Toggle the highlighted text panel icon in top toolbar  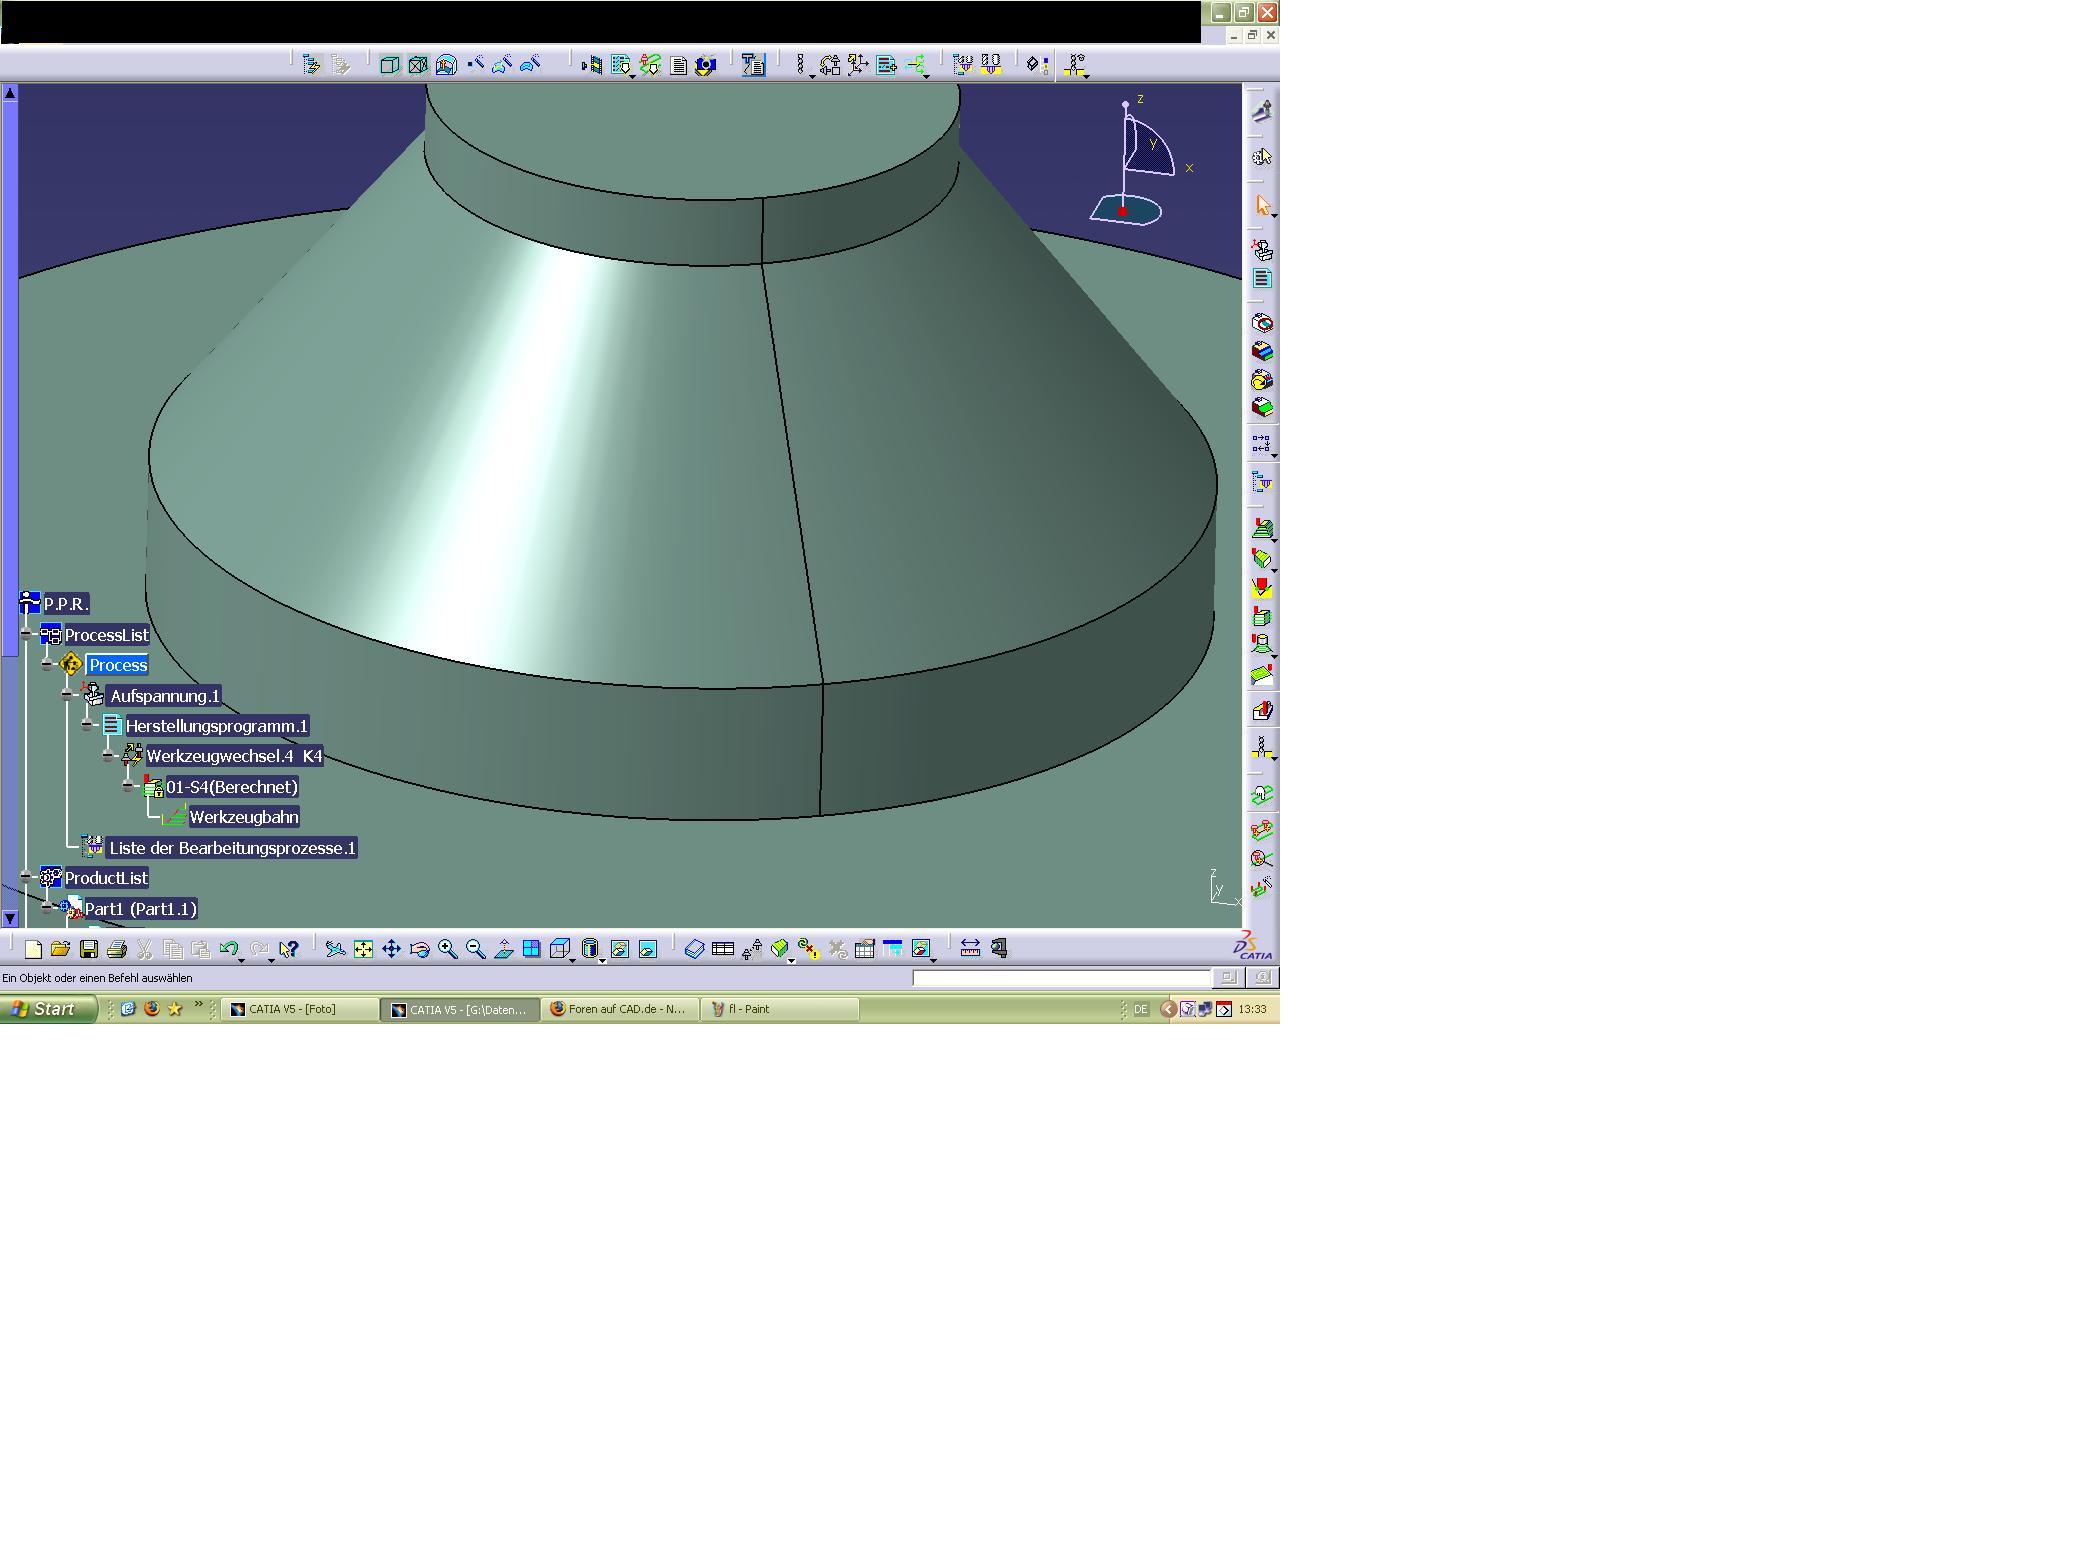coord(753,65)
